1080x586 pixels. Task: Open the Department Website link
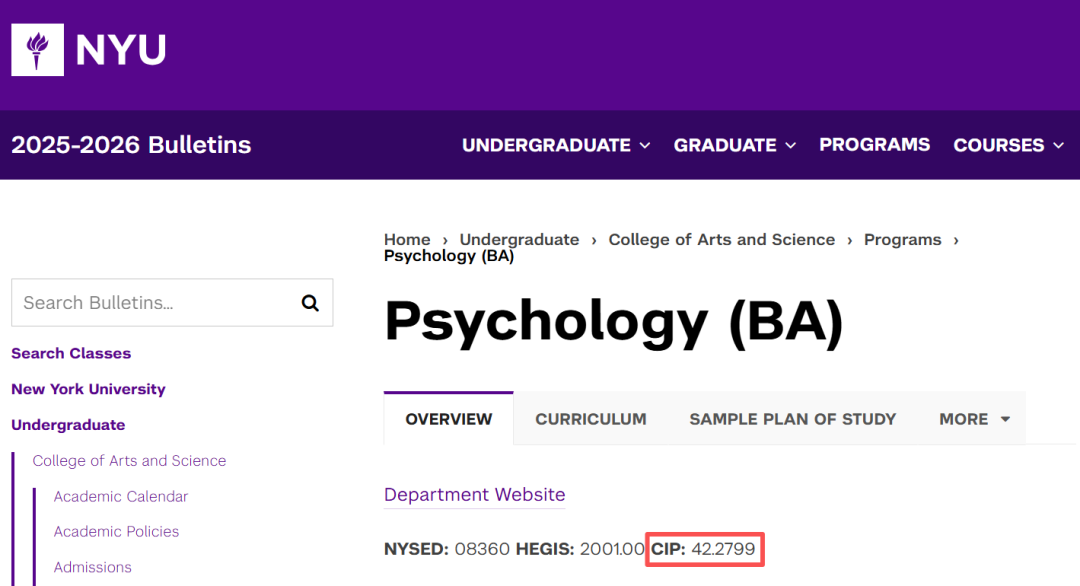pyautogui.click(x=474, y=495)
